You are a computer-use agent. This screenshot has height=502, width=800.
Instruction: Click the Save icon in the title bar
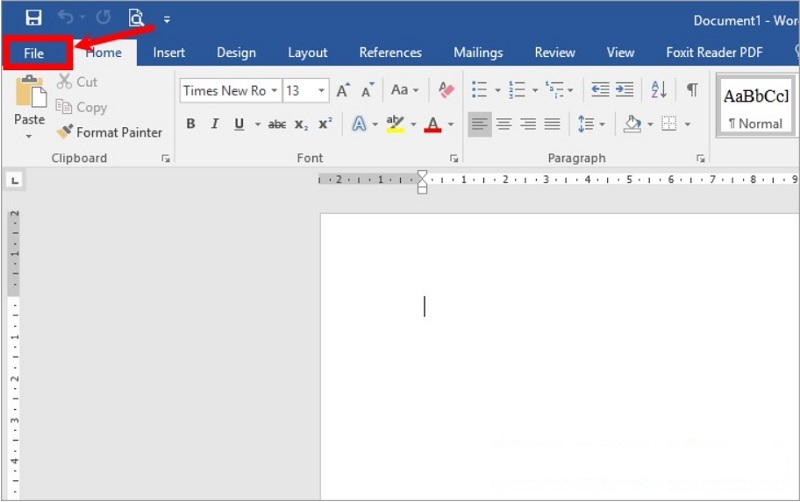coord(34,18)
